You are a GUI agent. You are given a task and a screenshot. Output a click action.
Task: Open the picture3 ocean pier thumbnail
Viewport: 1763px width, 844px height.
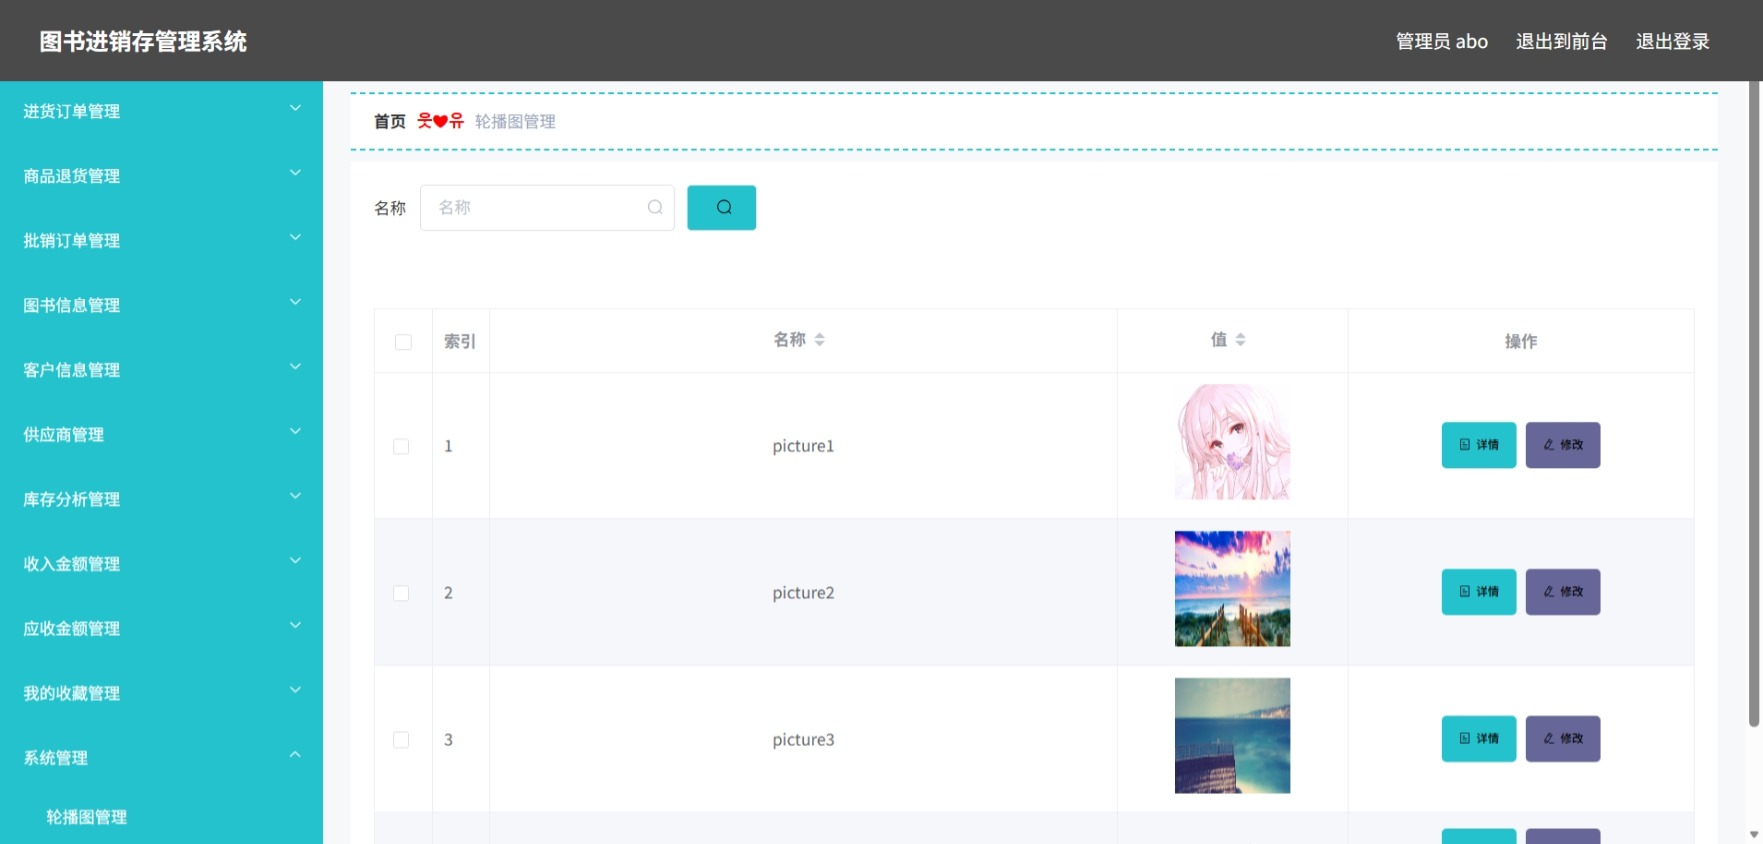(1232, 736)
